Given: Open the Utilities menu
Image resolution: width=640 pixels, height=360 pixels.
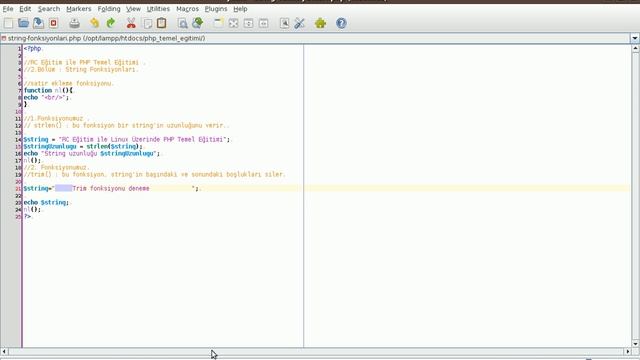Looking at the screenshot, I should click(158, 9).
